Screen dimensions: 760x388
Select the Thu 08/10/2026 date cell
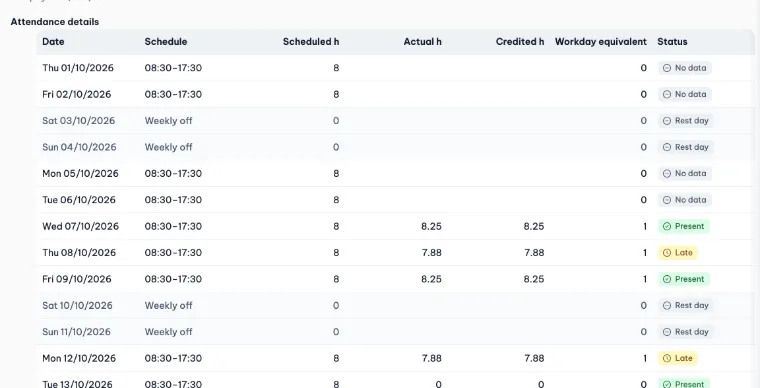point(79,252)
